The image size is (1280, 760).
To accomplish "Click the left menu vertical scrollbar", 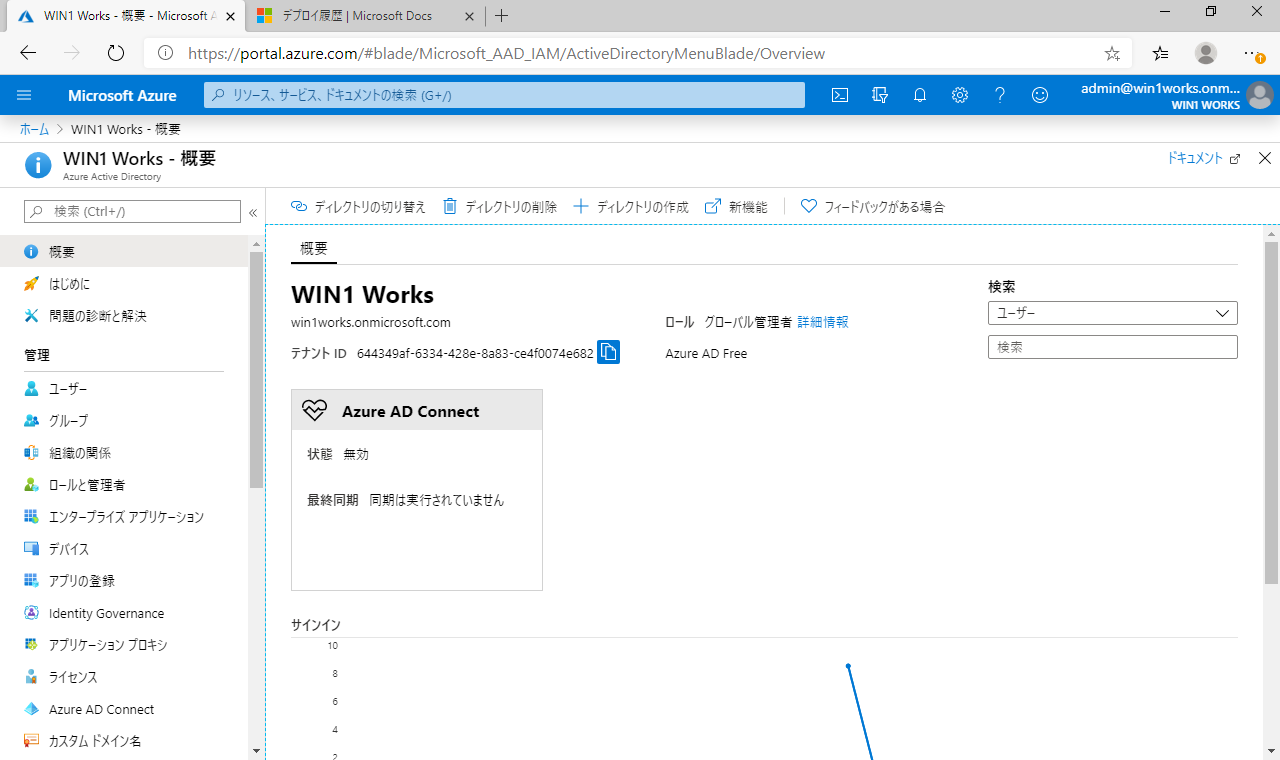I will point(256,370).
